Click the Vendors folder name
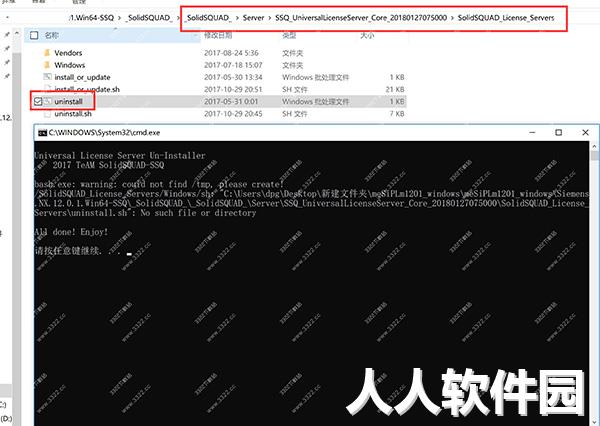600x426 pixels. pyautogui.click(x=68, y=53)
